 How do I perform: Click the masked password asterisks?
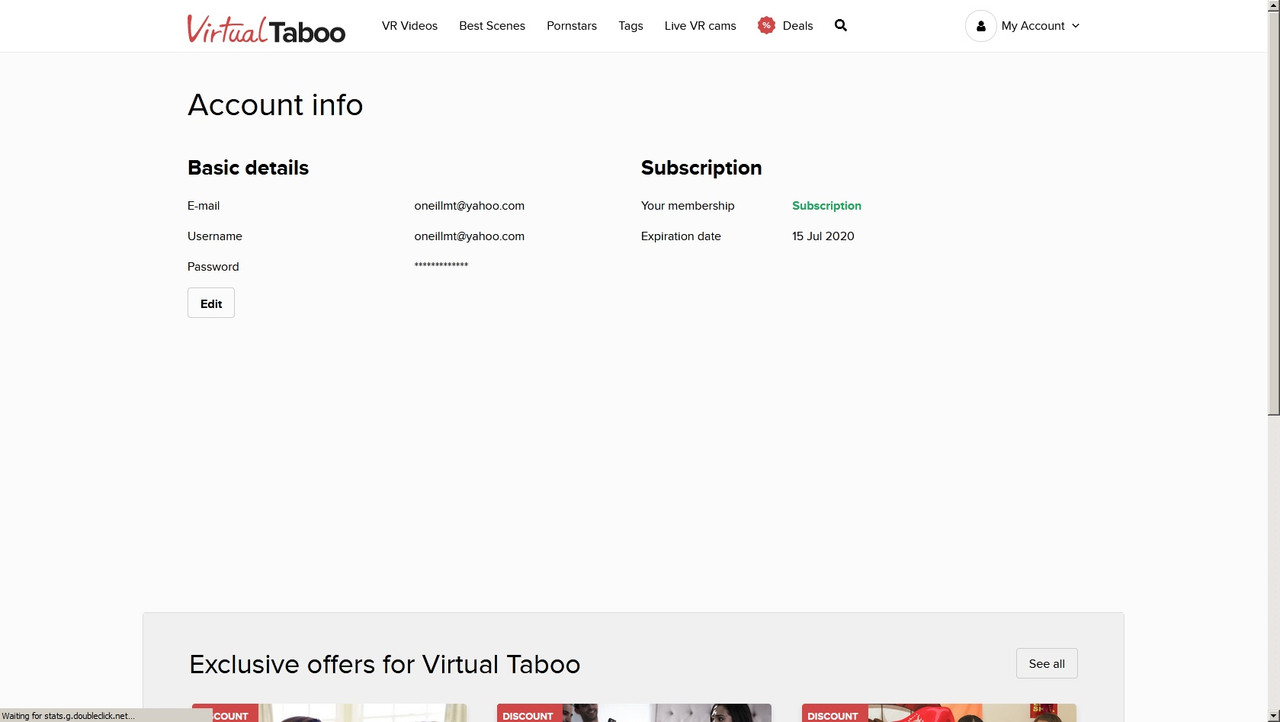pos(441,265)
